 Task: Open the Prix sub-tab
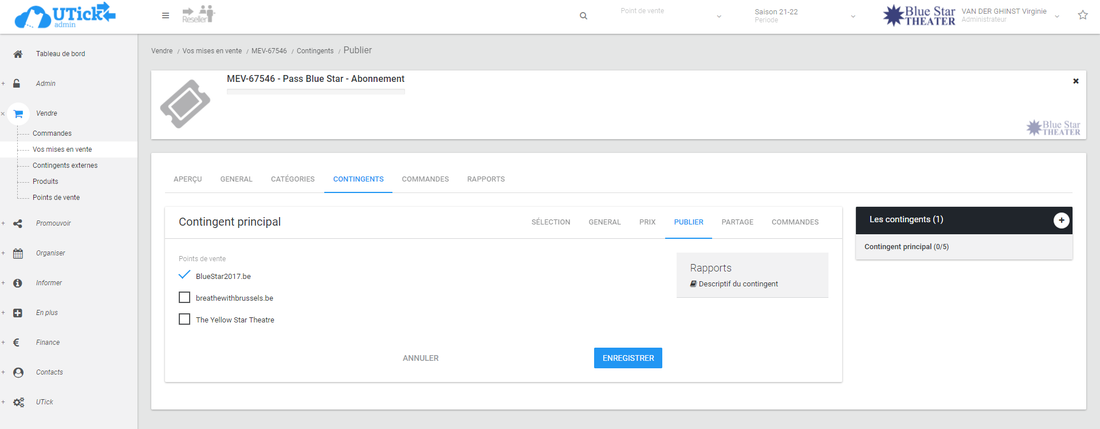click(647, 222)
